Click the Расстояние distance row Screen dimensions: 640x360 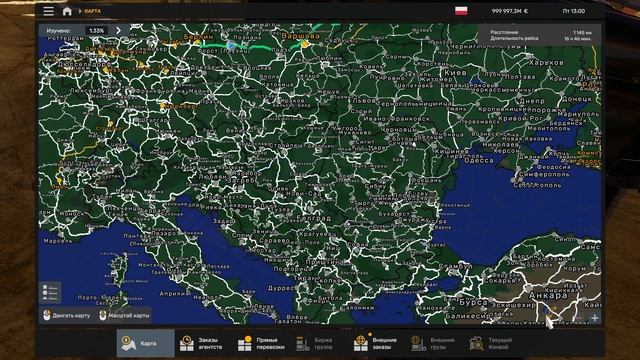[540, 32]
